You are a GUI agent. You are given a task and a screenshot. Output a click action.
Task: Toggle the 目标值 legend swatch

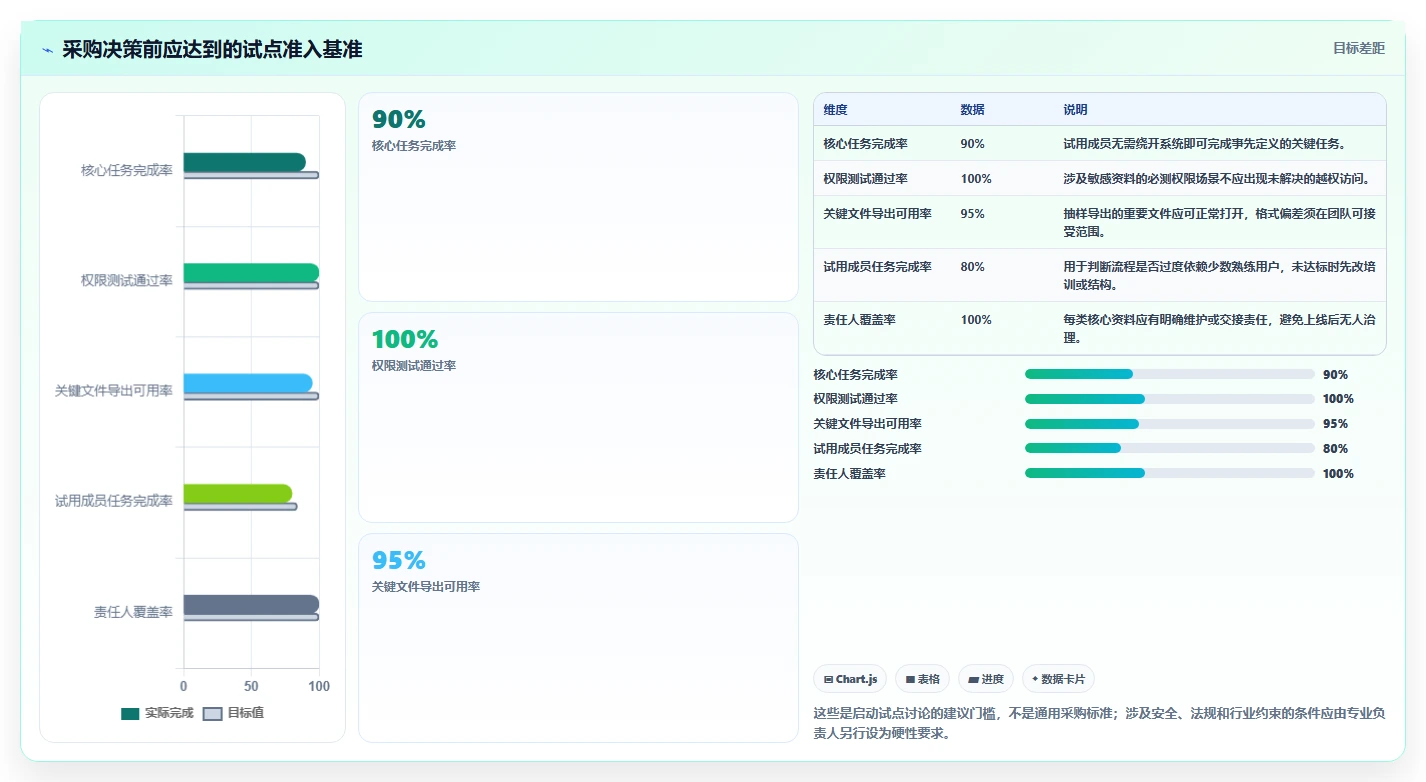[x=212, y=714]
